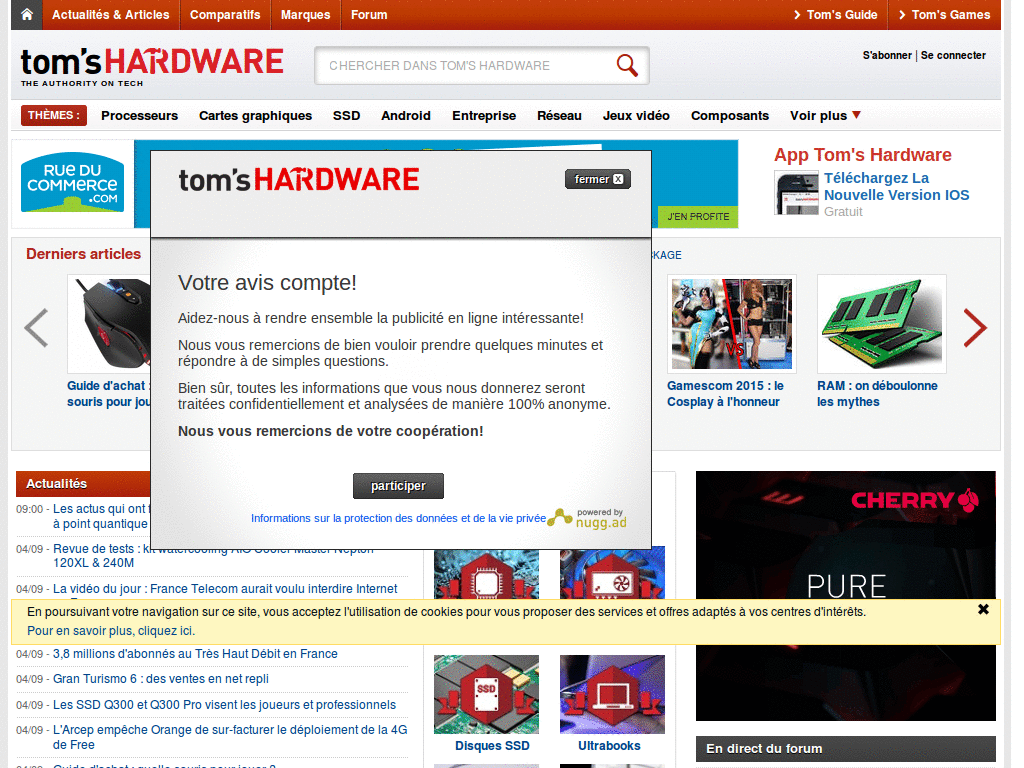
Task: Open the Comparatifs menu
Action: 225,15
